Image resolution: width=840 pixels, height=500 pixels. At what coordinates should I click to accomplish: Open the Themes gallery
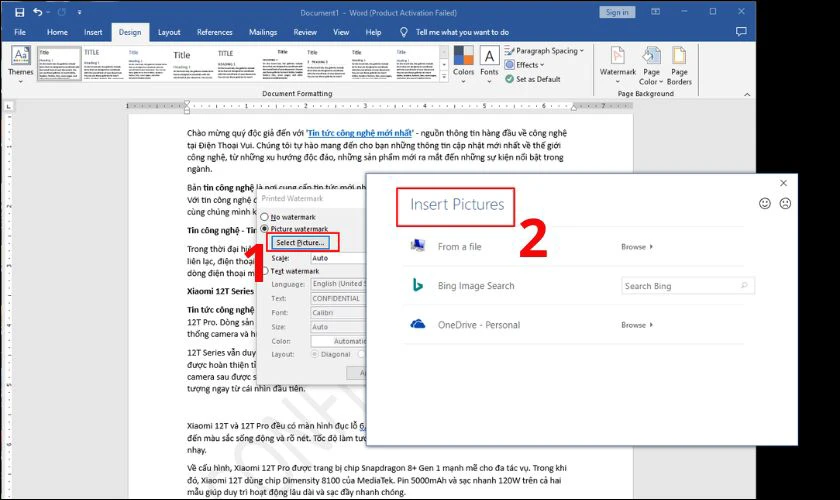tap(20, 64)
